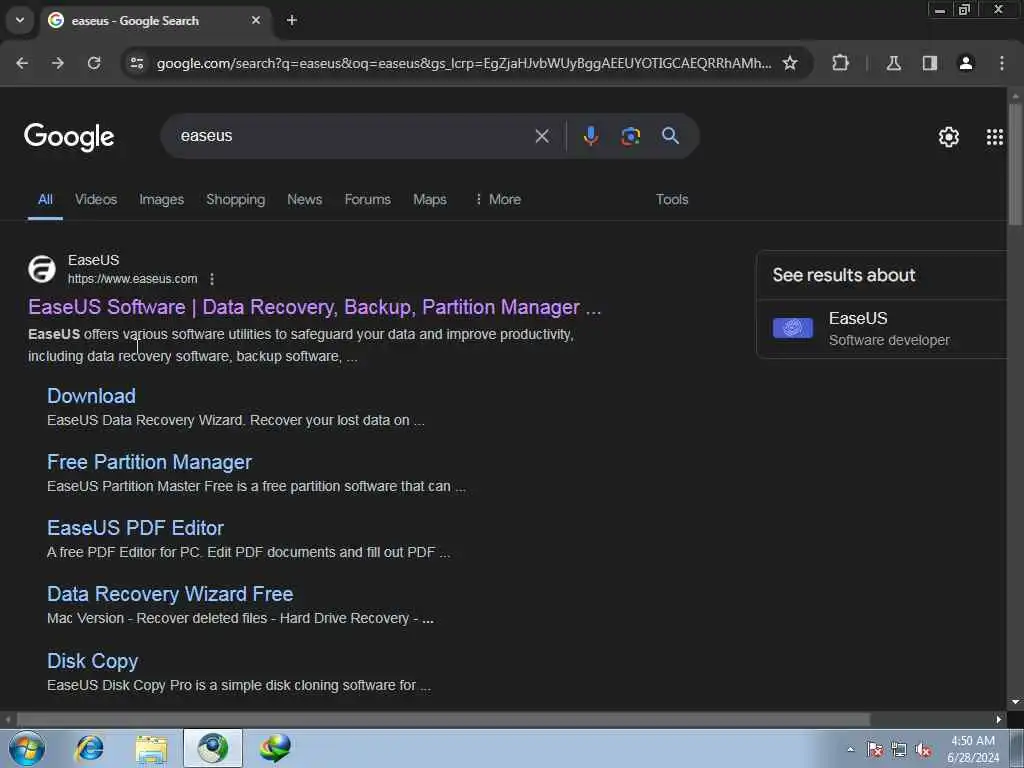Open a new browser tab
This screenshot has width=1024, height=768.
292,20
